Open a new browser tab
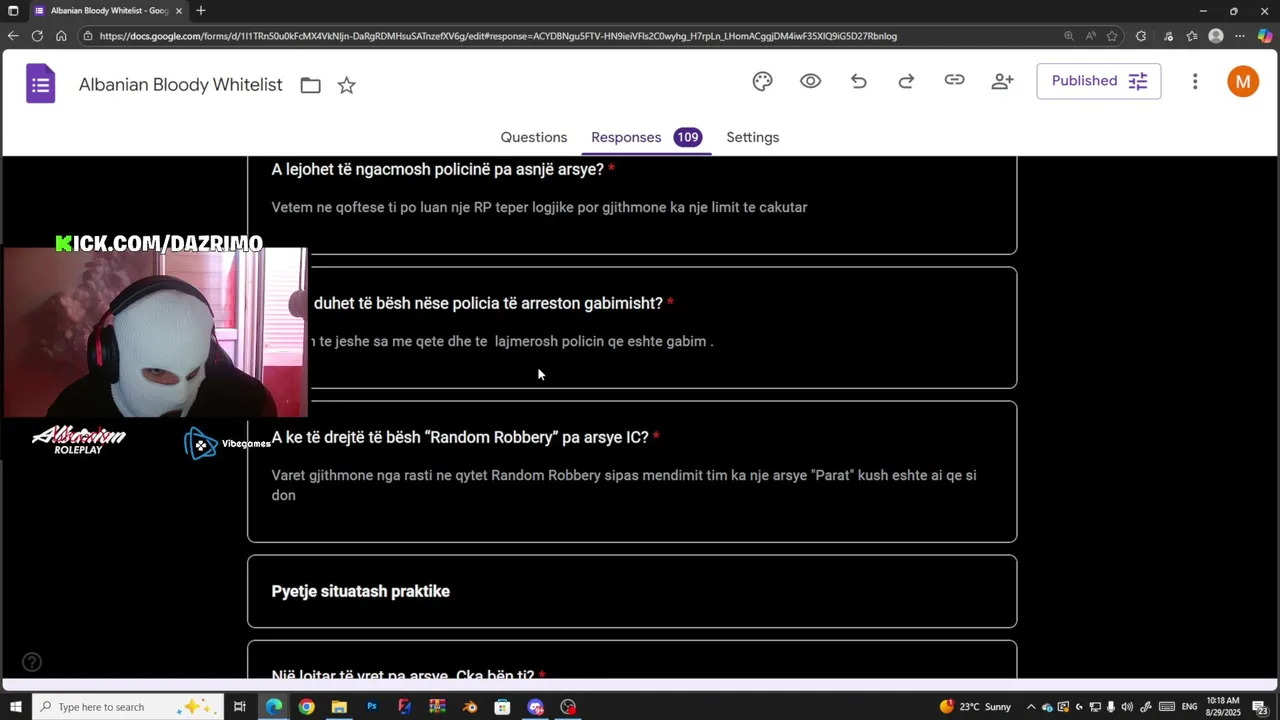The image size is (1280, 720). coord(201,11)
